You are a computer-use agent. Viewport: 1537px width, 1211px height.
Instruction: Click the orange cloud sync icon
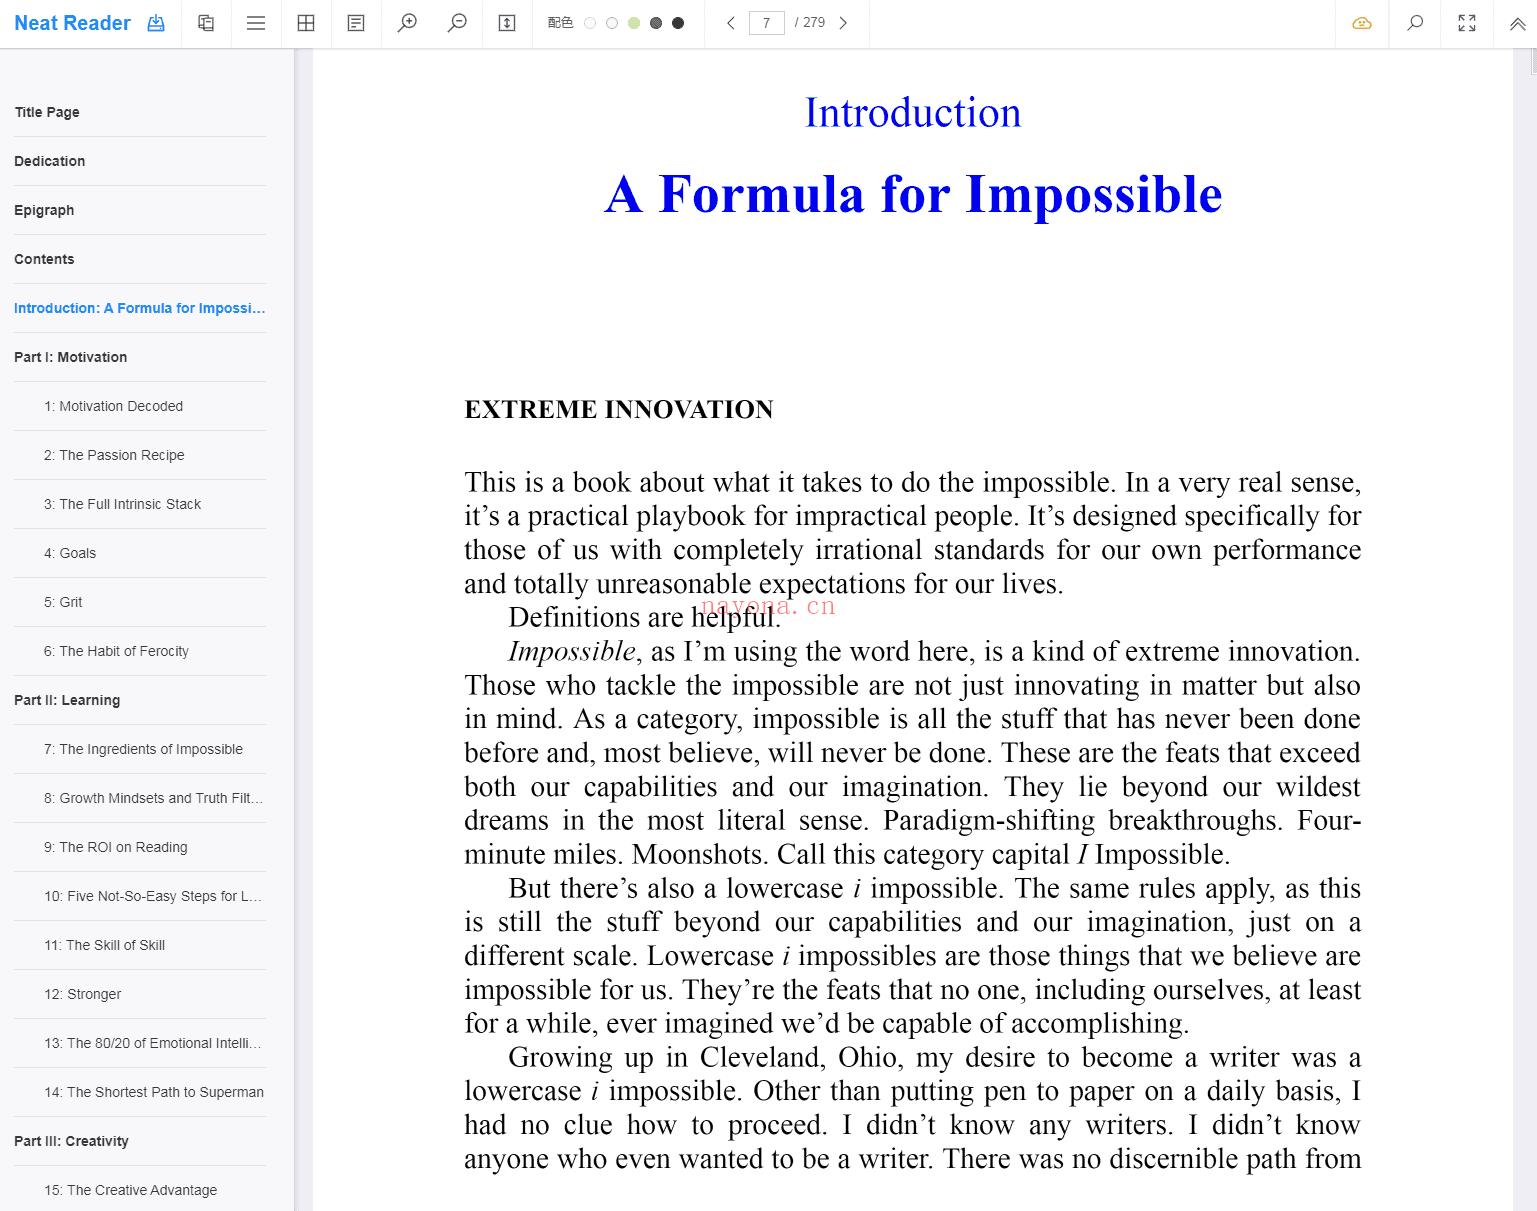[x=1362, y=23]
